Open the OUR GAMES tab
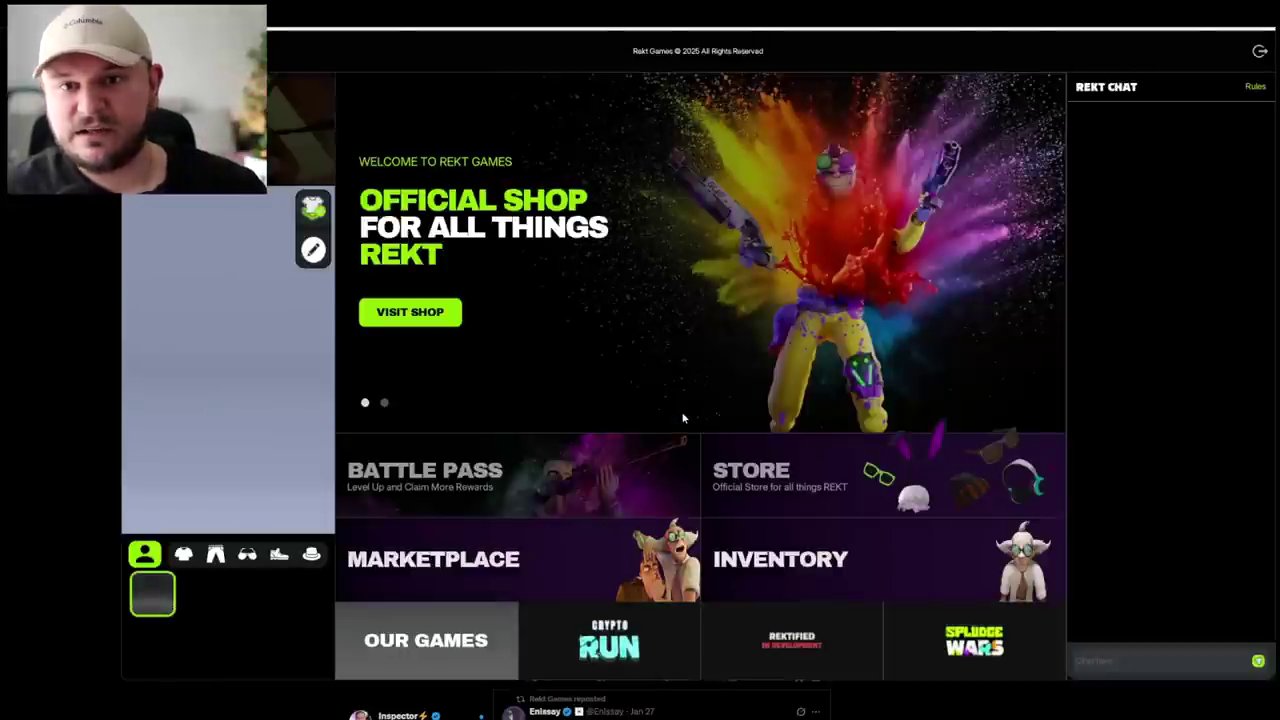1280x720 pixels. [x=426, y=640]
